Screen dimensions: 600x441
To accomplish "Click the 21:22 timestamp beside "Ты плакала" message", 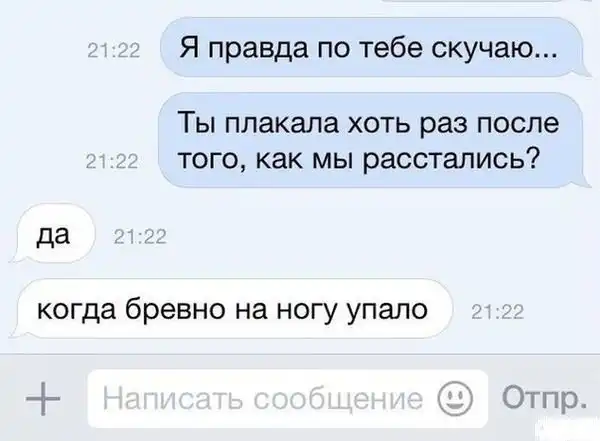I will 112,161.
